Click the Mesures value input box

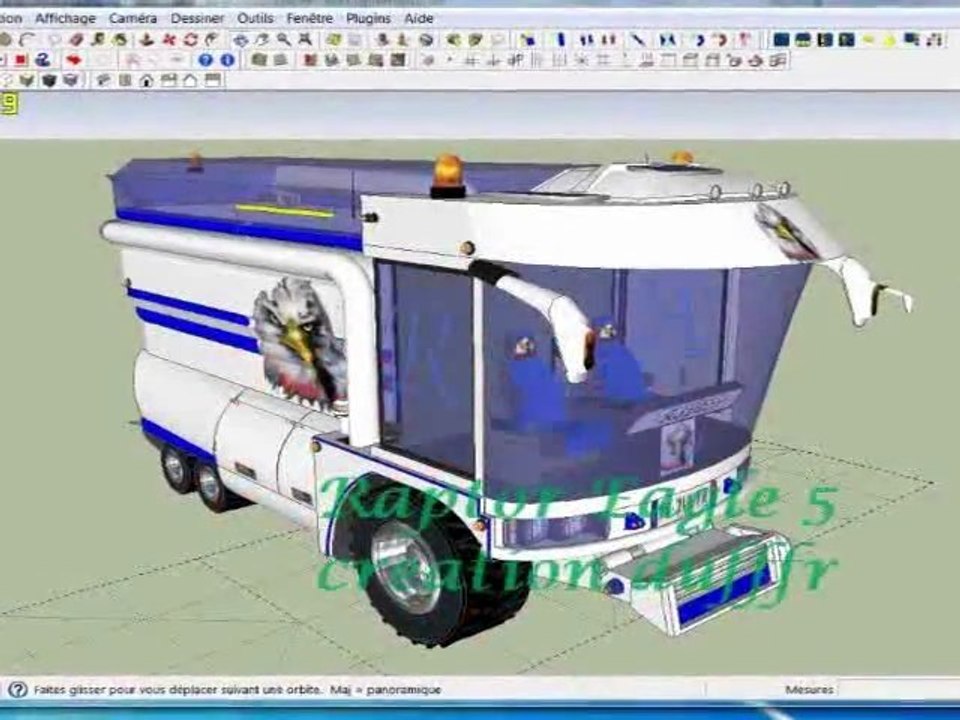[x=899, y=690]
